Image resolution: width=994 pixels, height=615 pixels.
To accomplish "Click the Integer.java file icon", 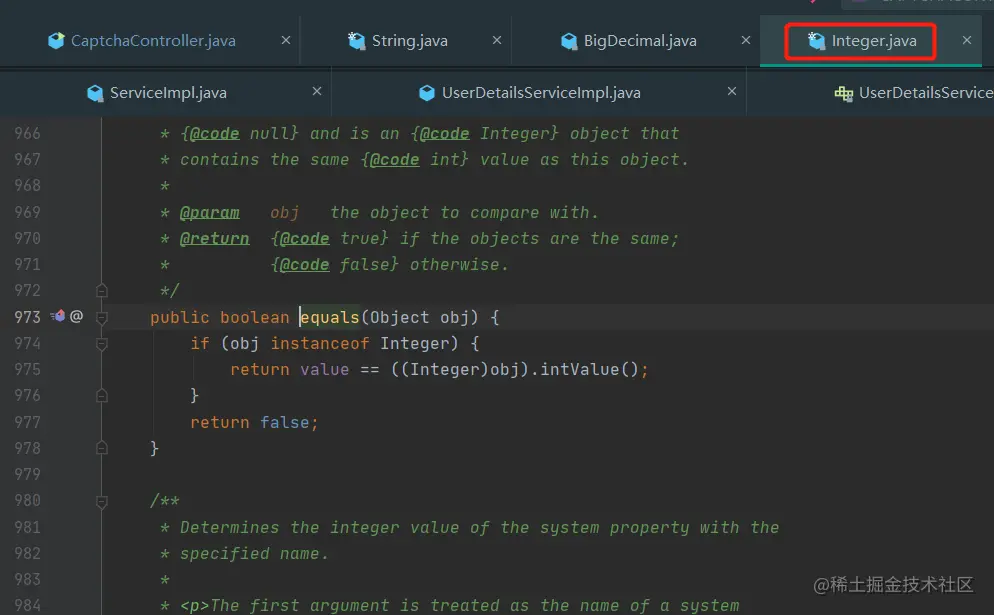I will click(816, 41).
